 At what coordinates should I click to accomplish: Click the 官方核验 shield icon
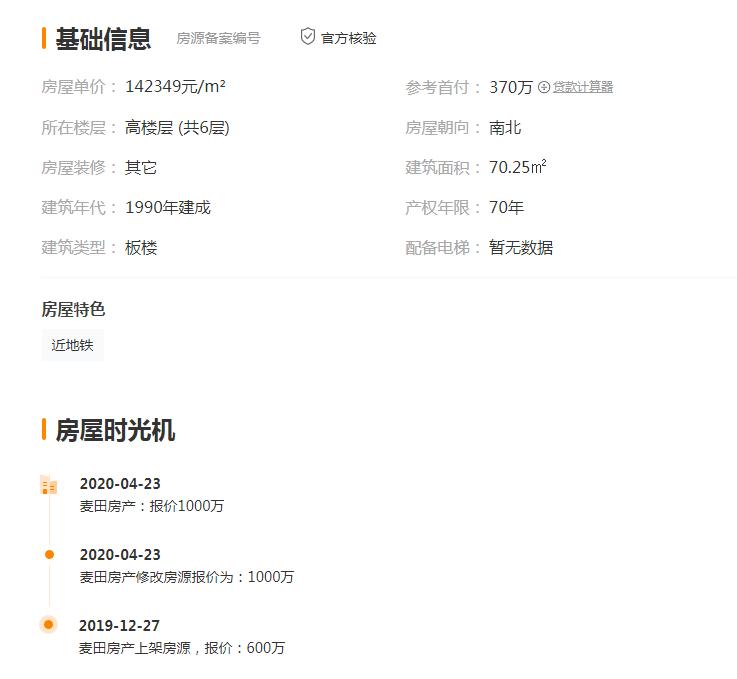[x=307, y=36]
